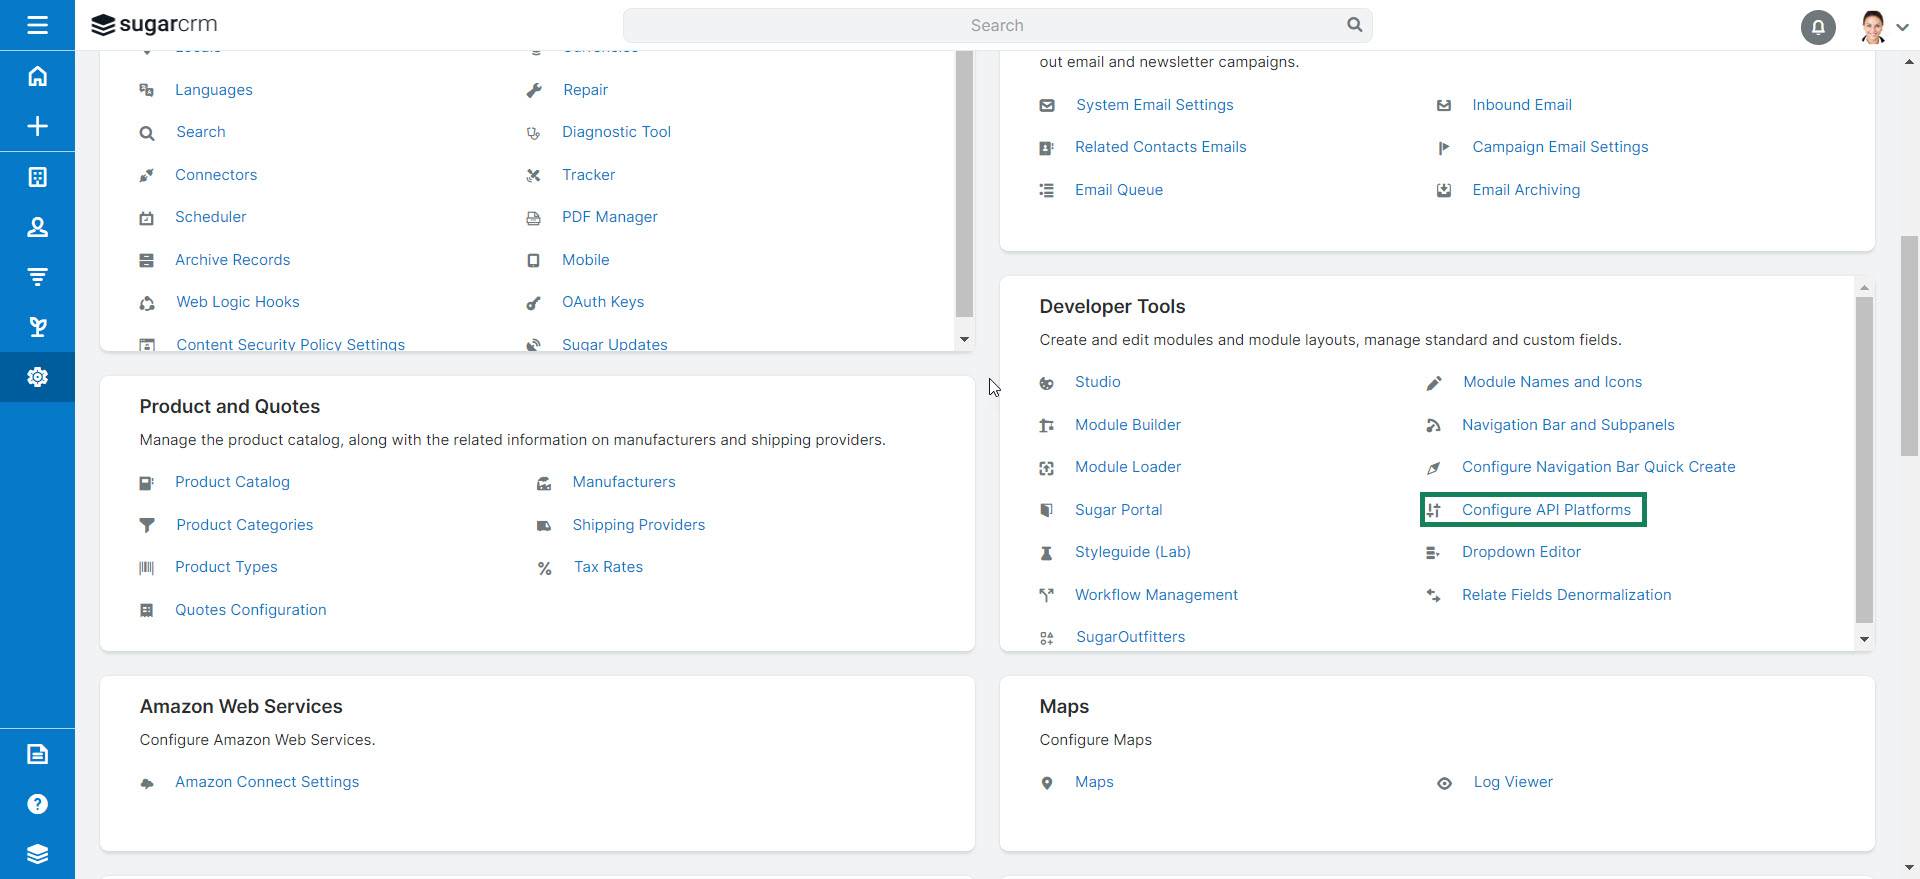Open Configure API Platforms link
Screen dimensions: 1920x879
(x=1545, y=510)
